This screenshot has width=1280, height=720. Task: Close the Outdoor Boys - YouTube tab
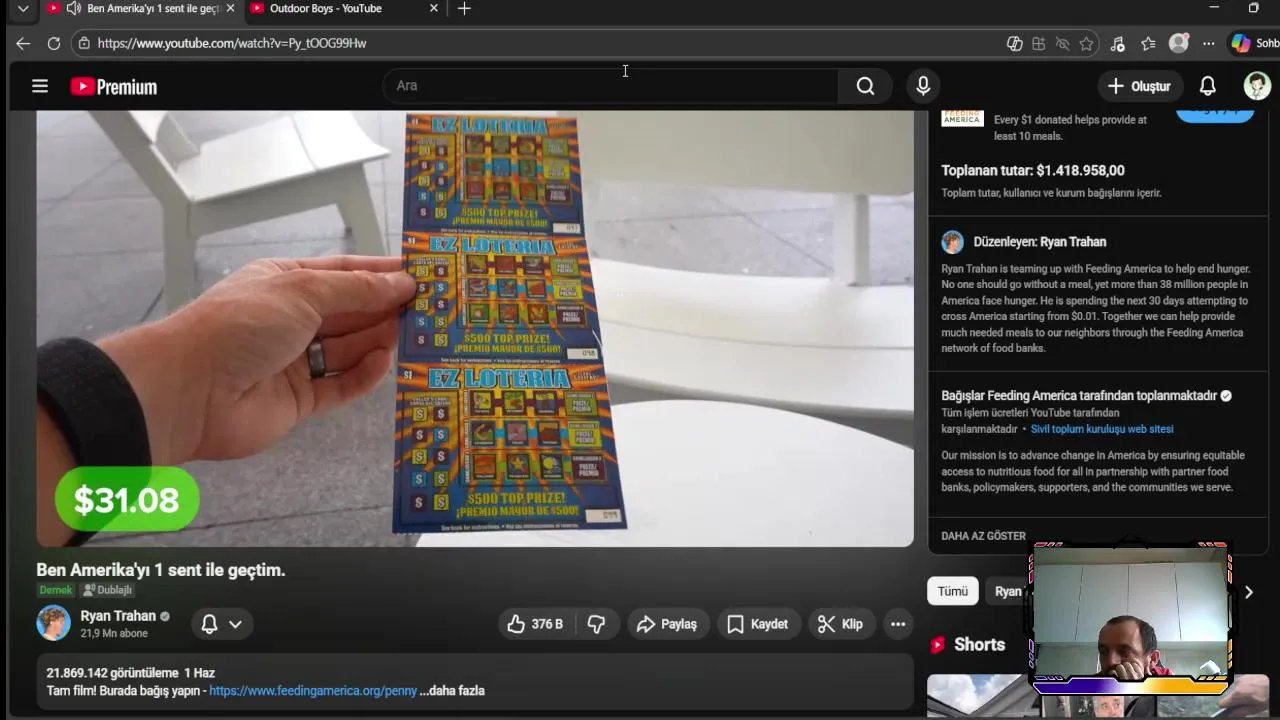(434, 9)
